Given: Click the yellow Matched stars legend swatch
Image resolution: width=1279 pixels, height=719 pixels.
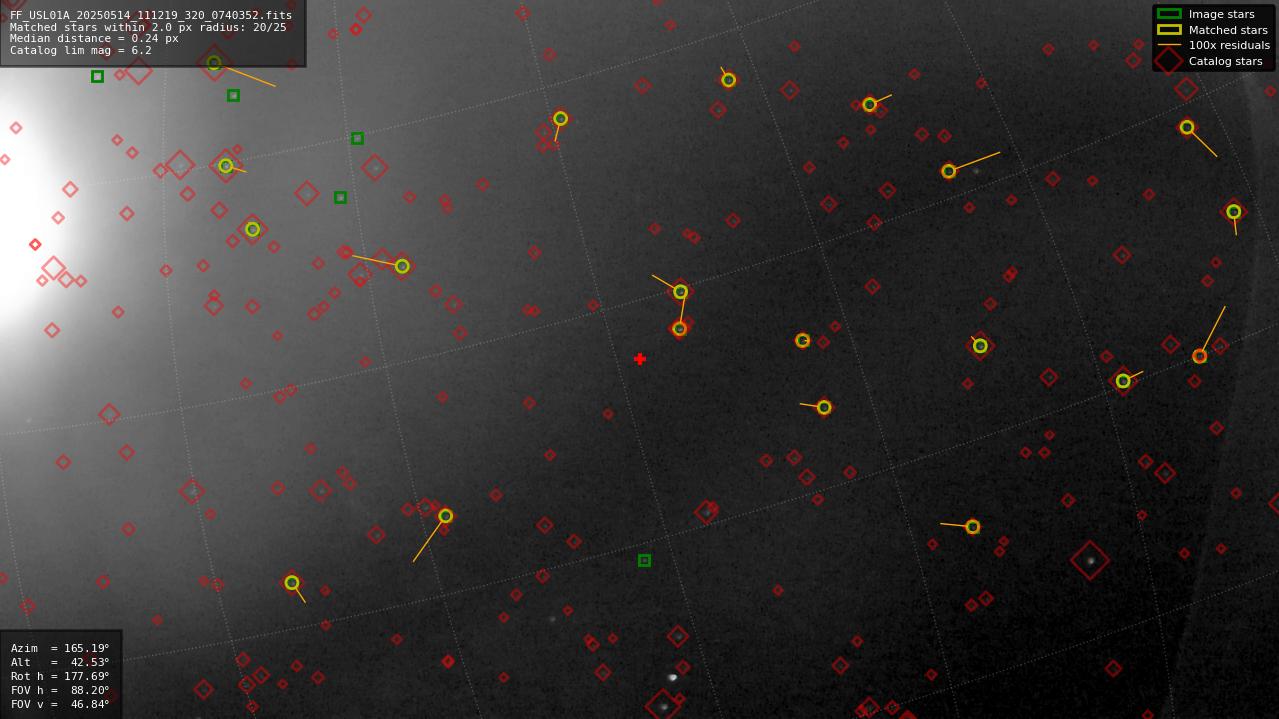Looking at the screenshot, I should click(x=1169, y=30).
